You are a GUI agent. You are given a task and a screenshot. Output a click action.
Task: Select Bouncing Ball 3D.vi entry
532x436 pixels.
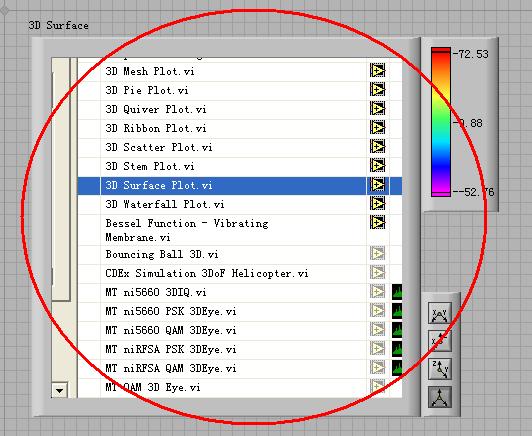click(x=162, y=254)
